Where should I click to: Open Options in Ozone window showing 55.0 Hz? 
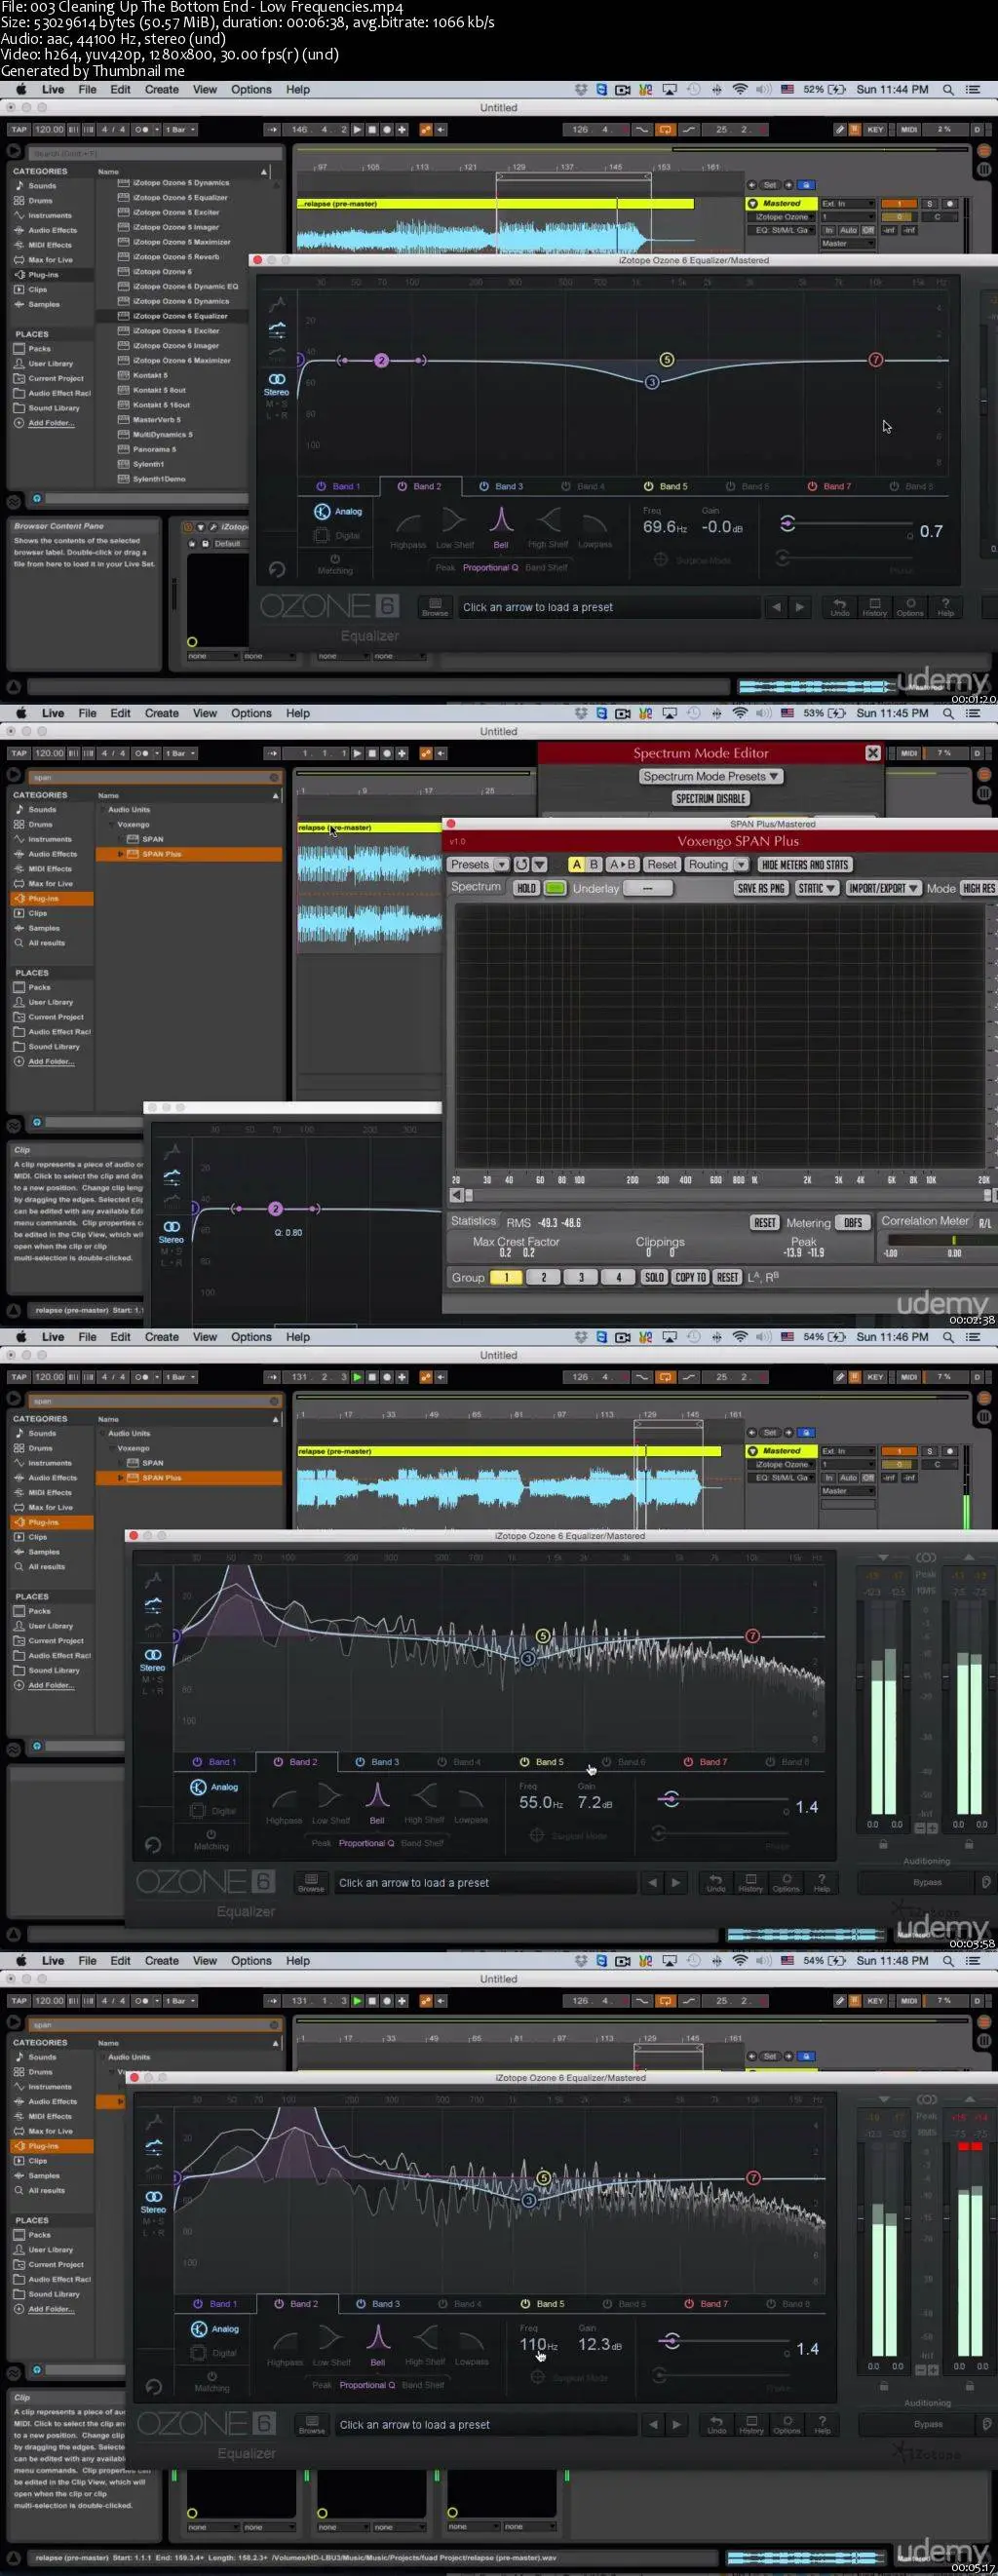point(786,1882)
